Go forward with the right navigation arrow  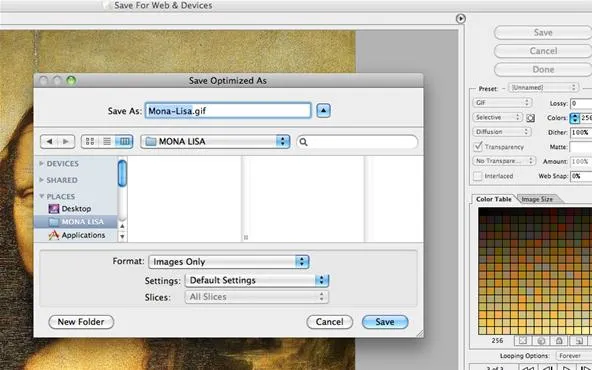click(x=66, y=142)
